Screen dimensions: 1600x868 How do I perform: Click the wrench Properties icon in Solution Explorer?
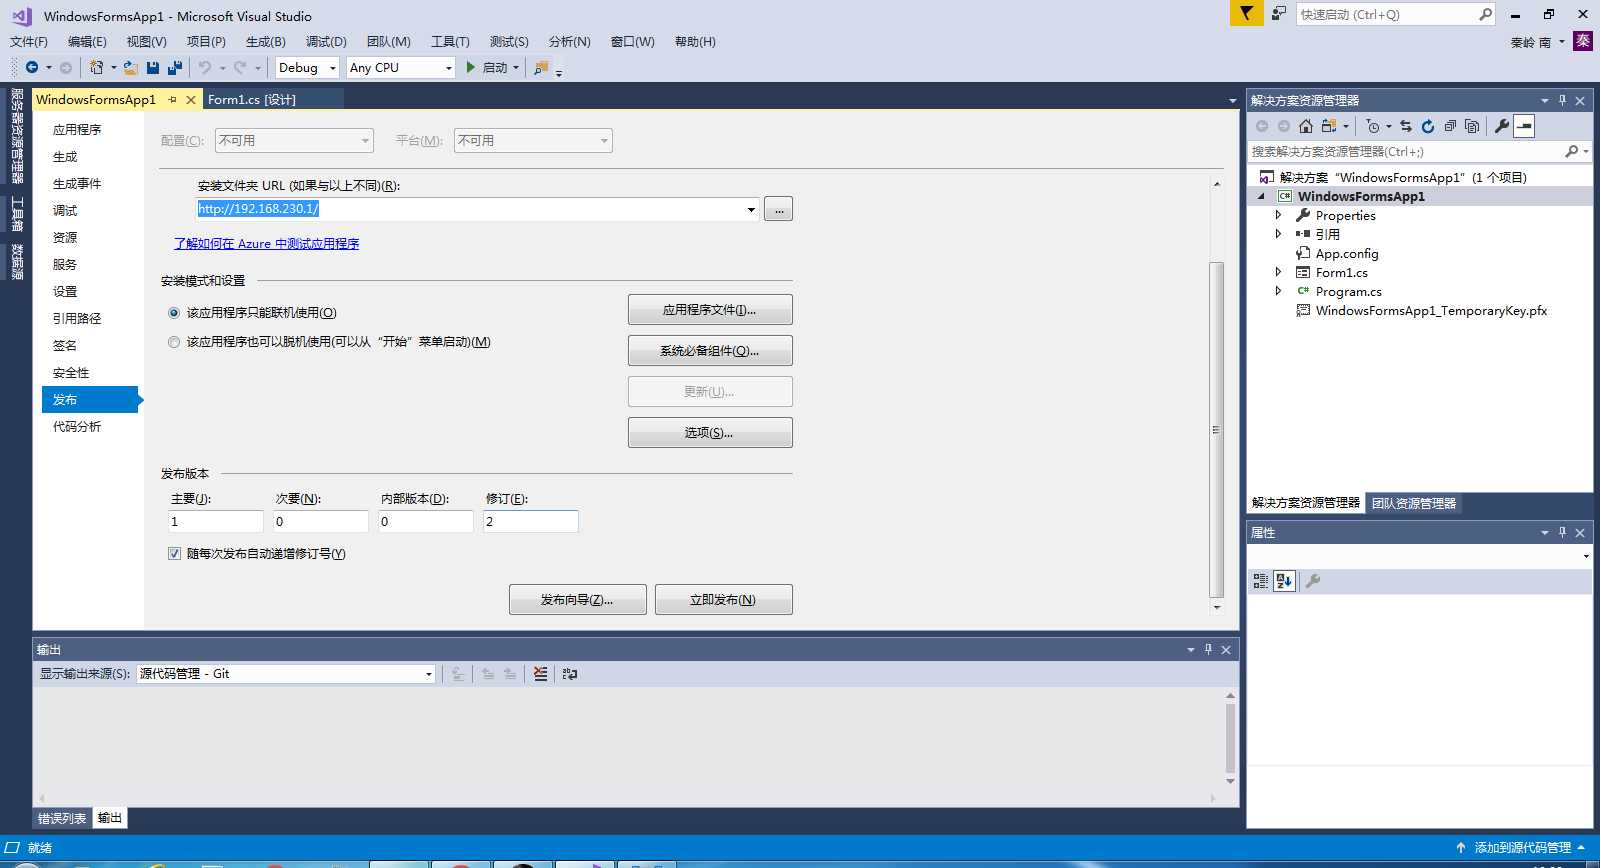click(x=1502, y=126)
